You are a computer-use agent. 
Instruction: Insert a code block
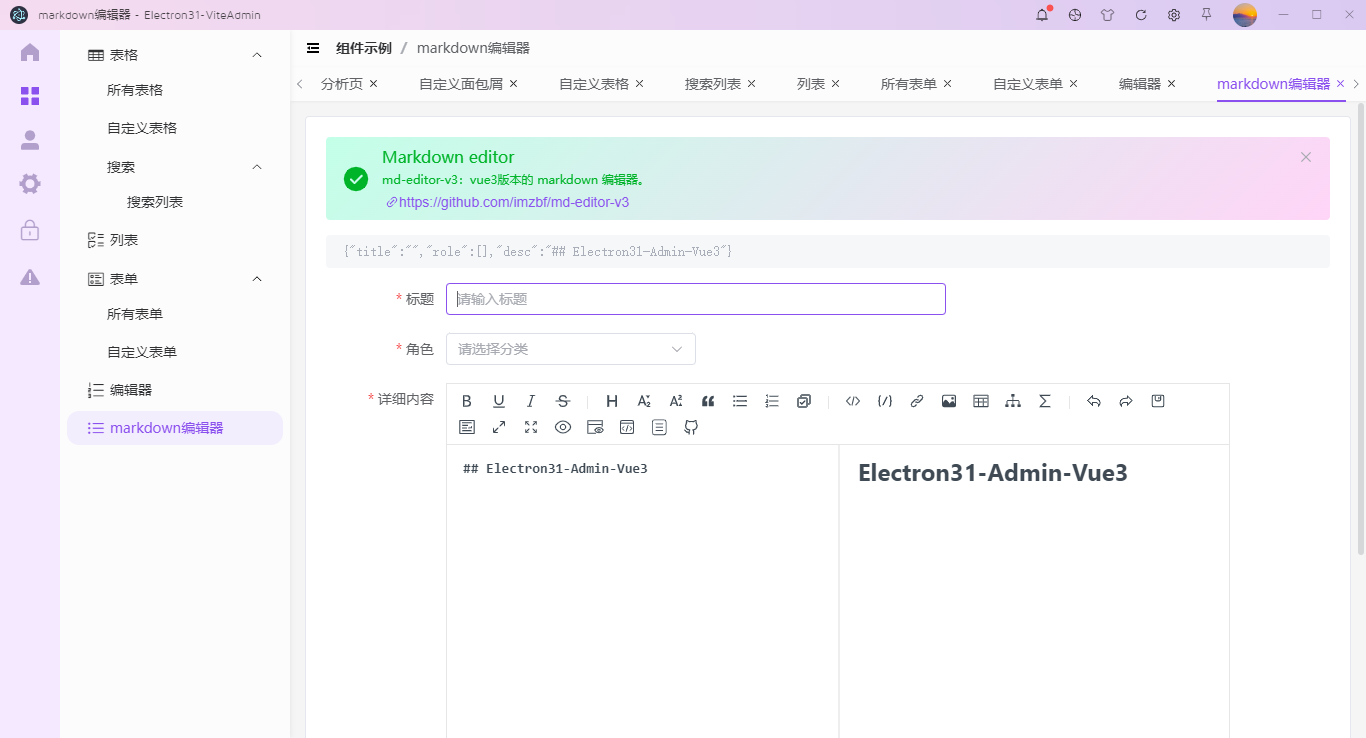click(x=852, y=401)
